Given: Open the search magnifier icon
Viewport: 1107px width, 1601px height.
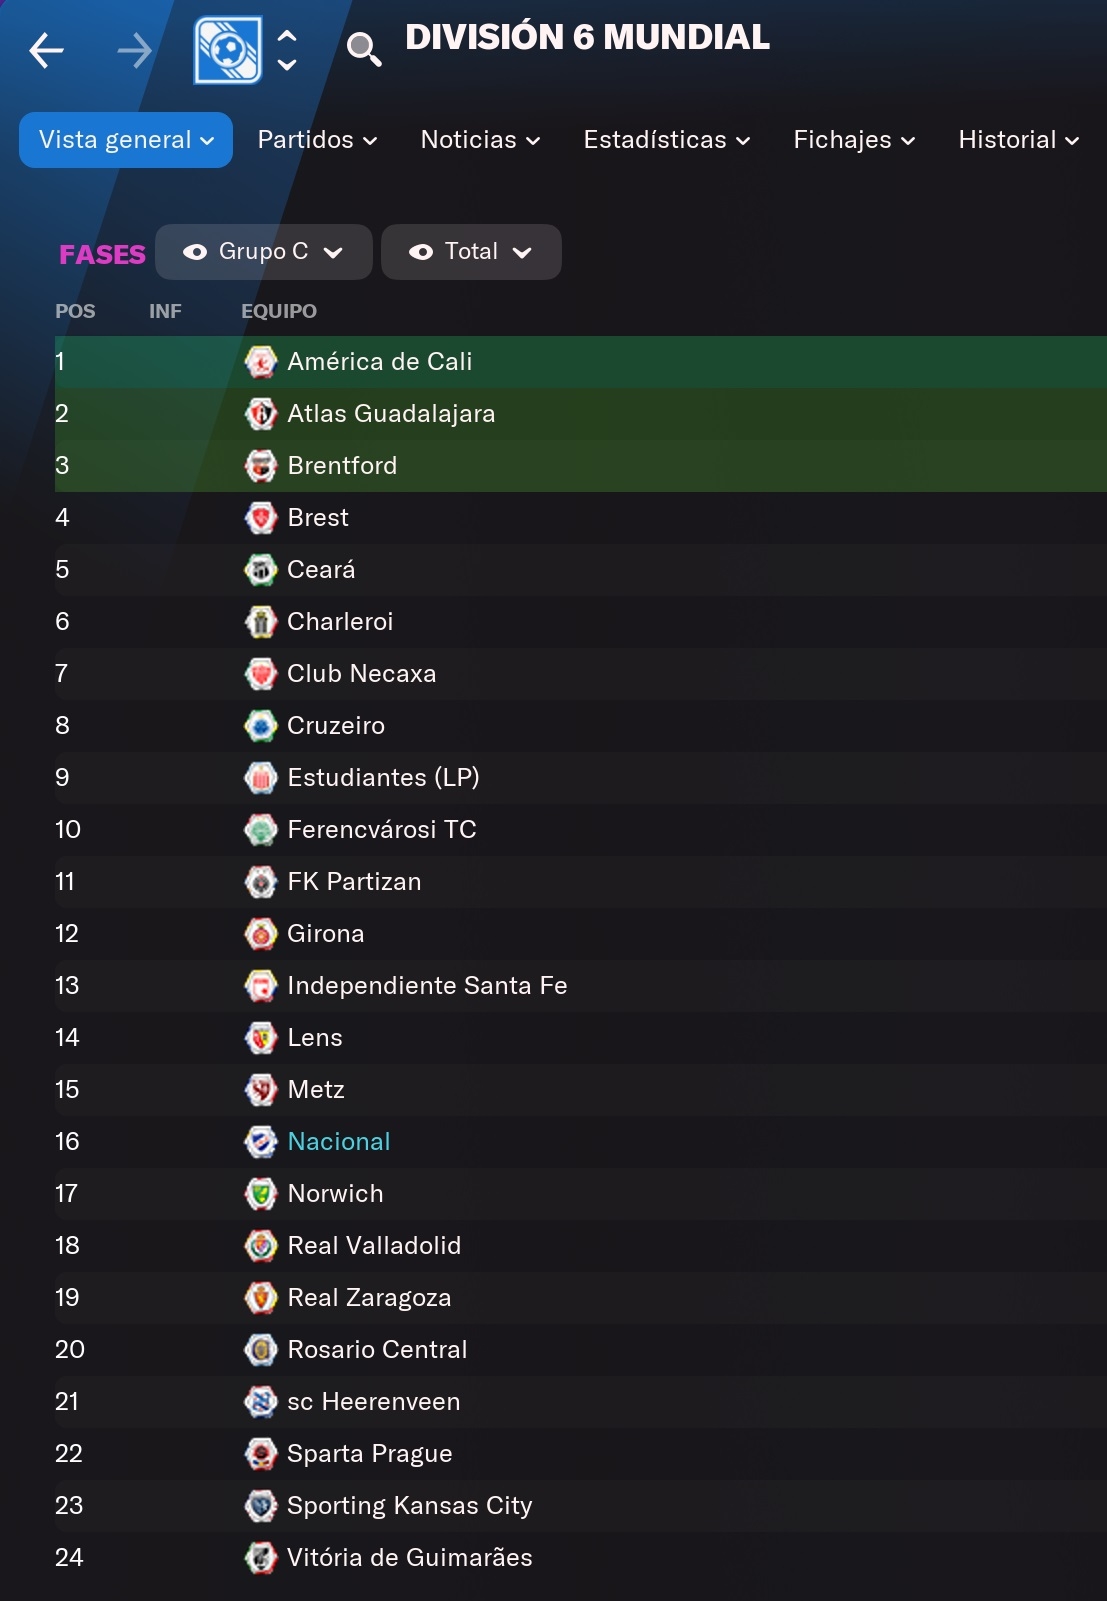Looking at the screenshot, I should point(364,49).
